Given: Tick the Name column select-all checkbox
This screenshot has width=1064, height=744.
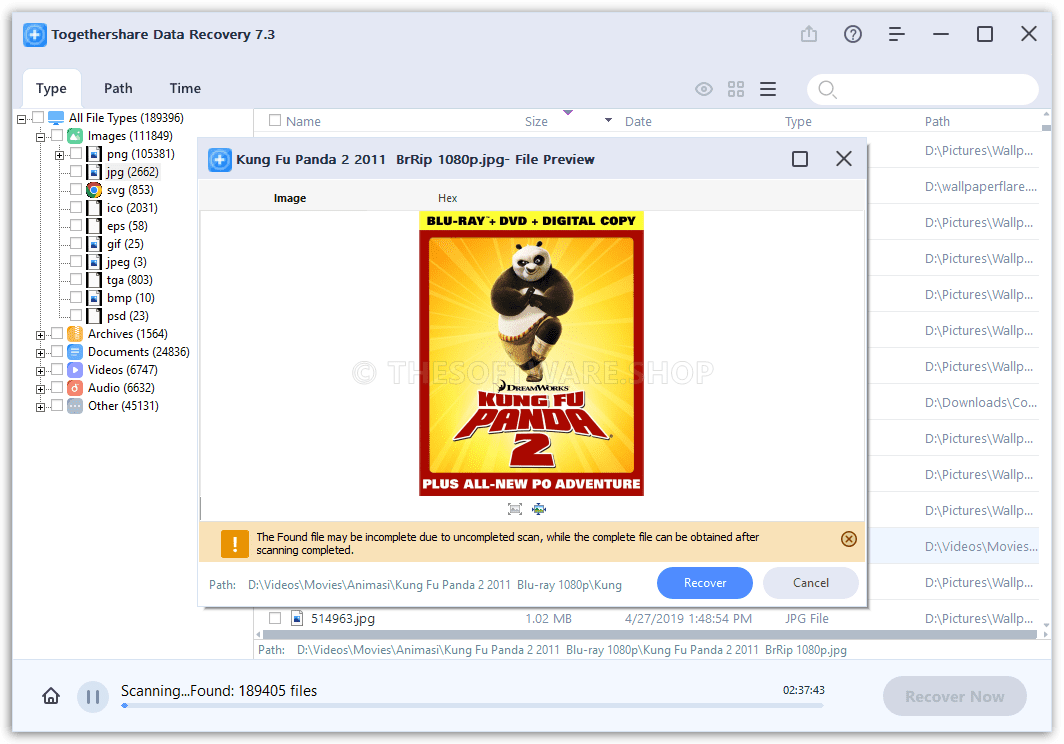Looking at the screenshot, I should tap(275, 120).
